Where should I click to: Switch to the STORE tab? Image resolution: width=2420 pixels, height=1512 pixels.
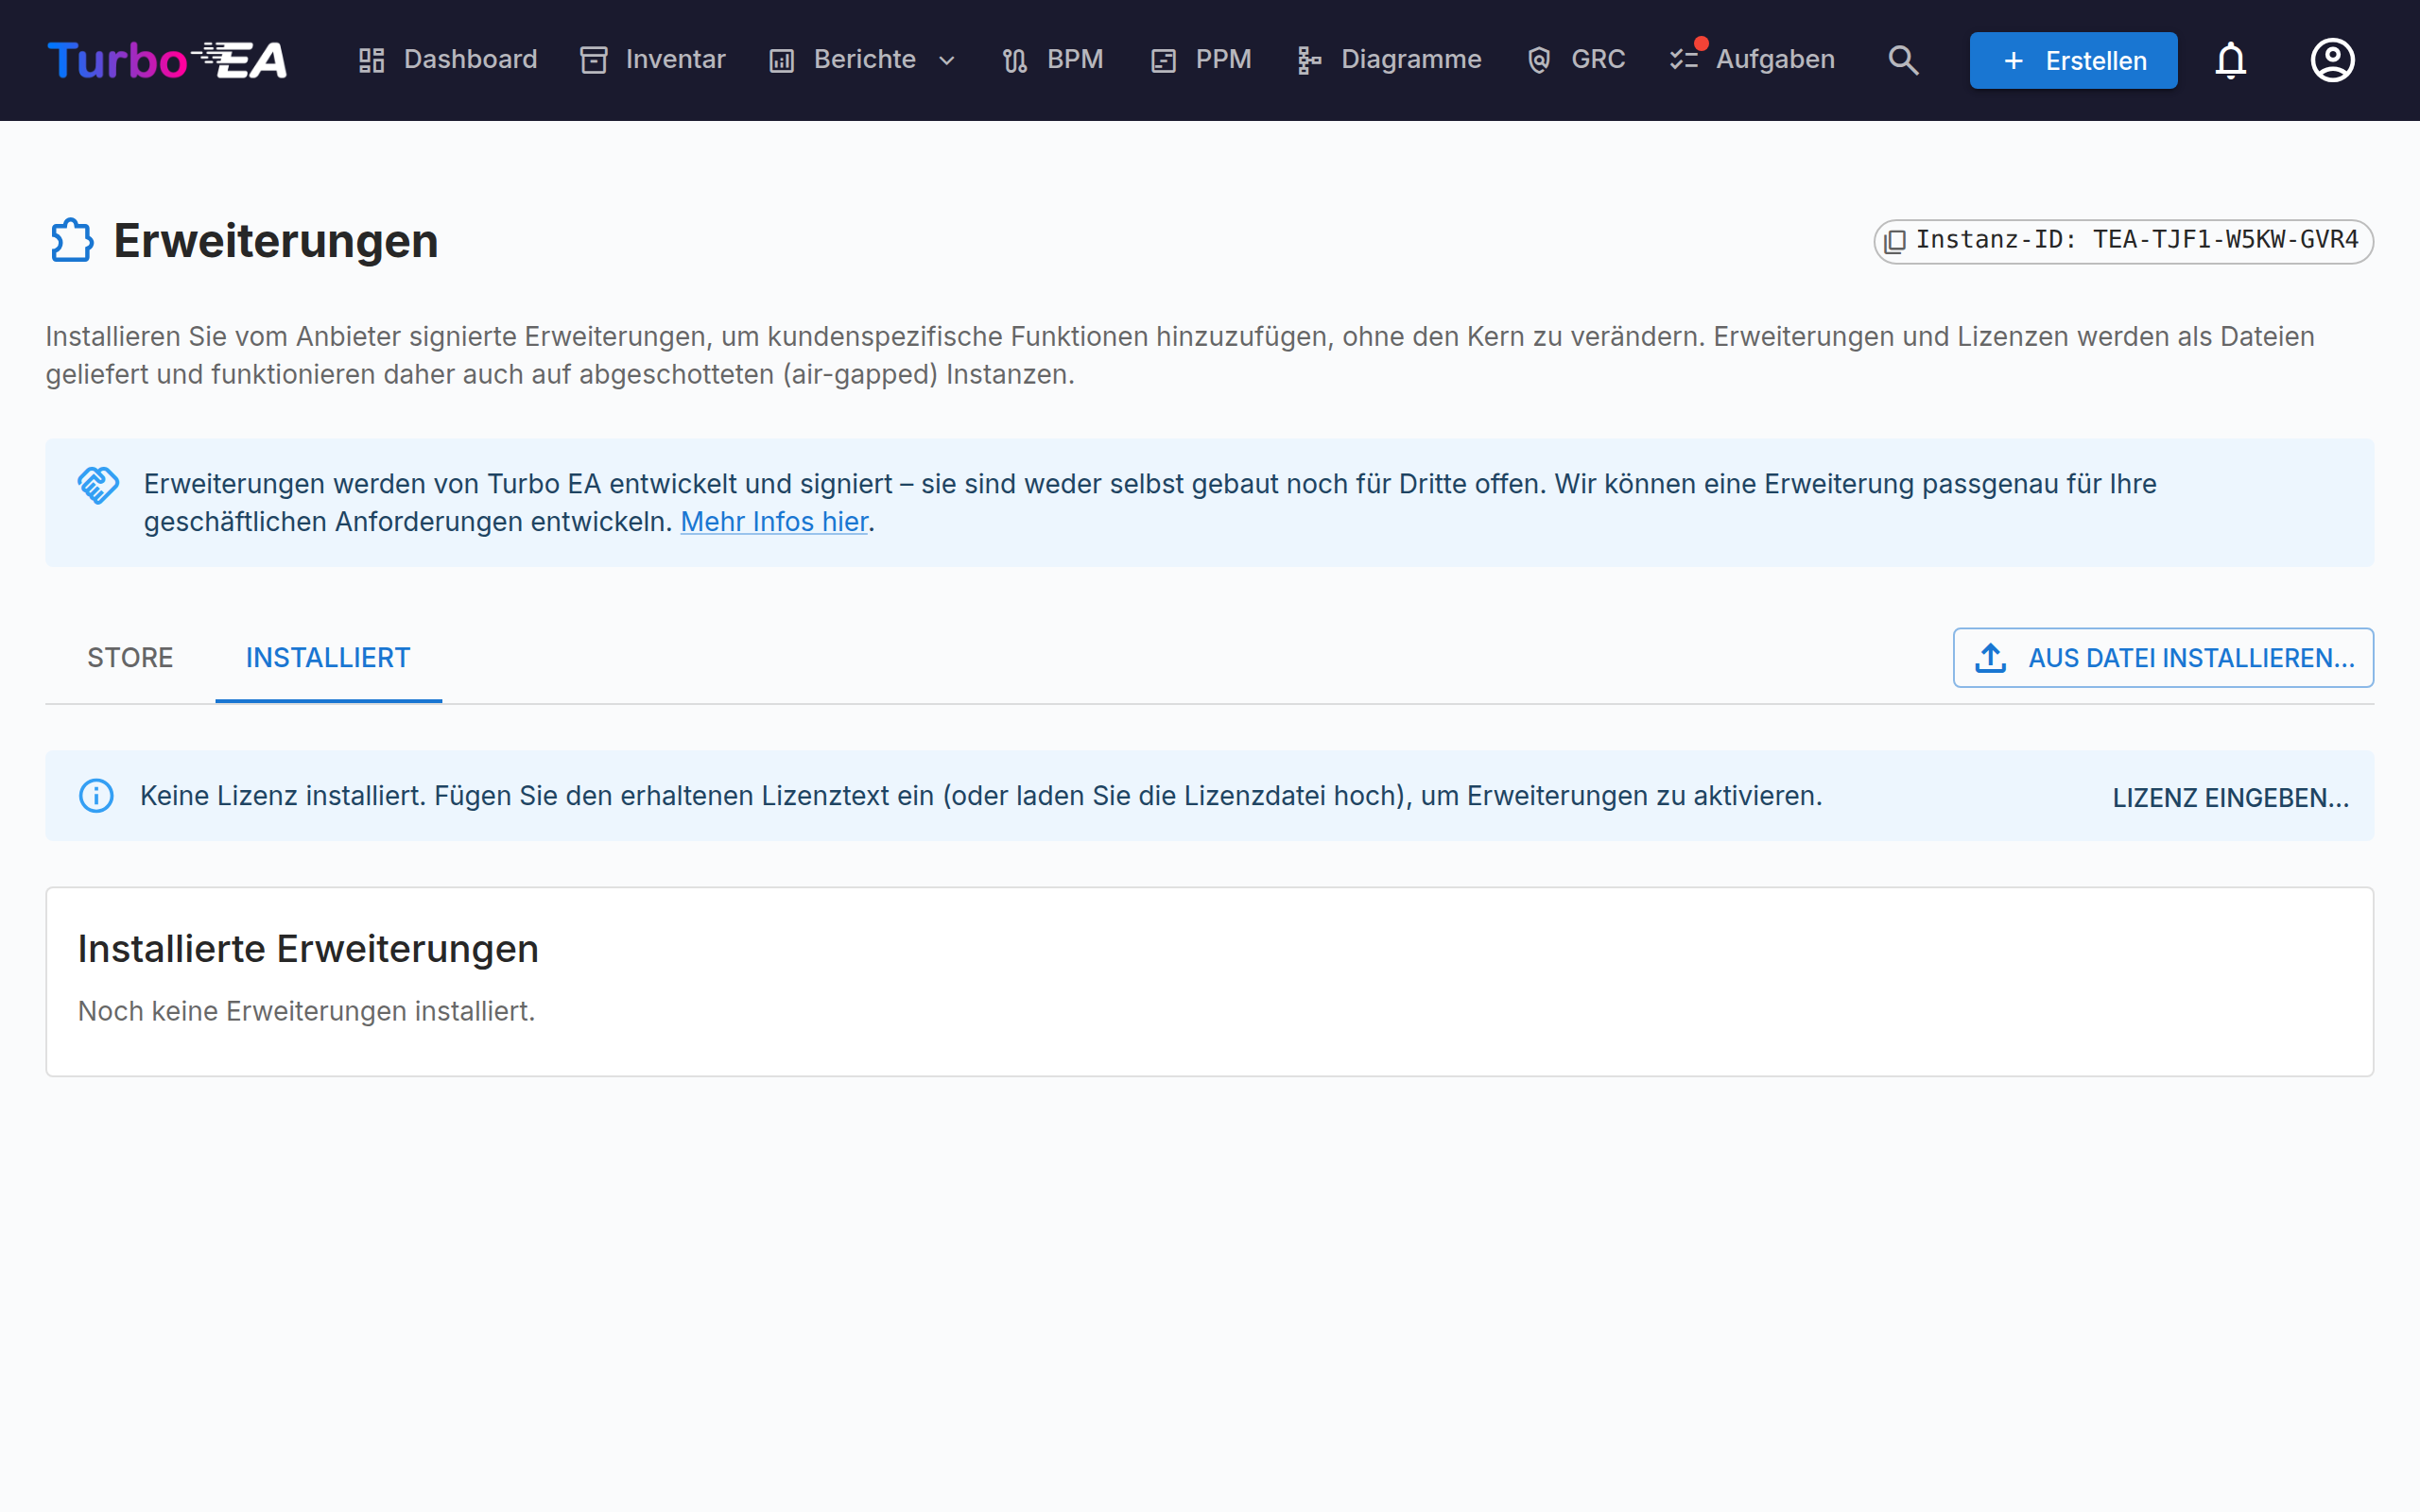tap(130, 658)
